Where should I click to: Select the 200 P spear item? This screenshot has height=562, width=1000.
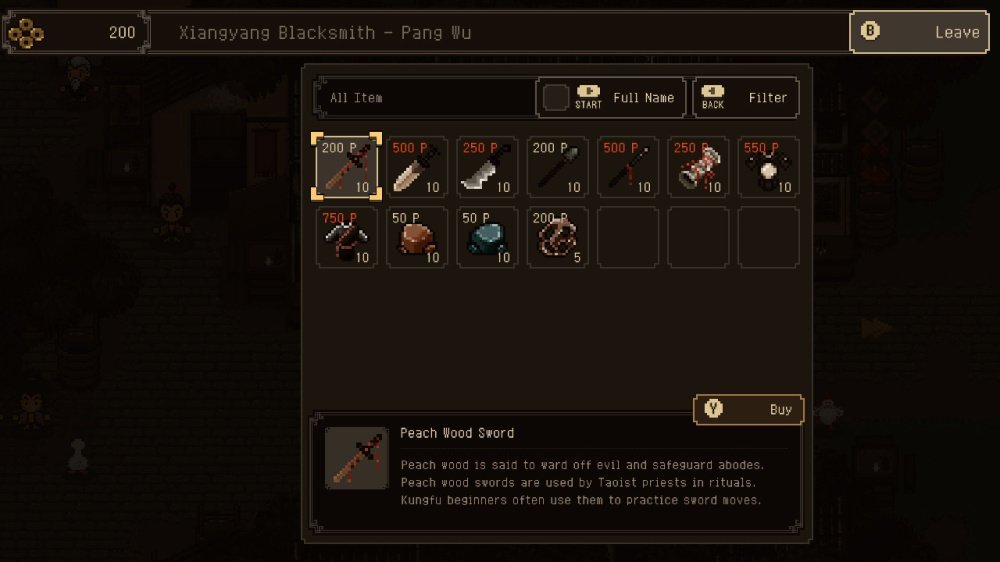[x=557, y=167]
